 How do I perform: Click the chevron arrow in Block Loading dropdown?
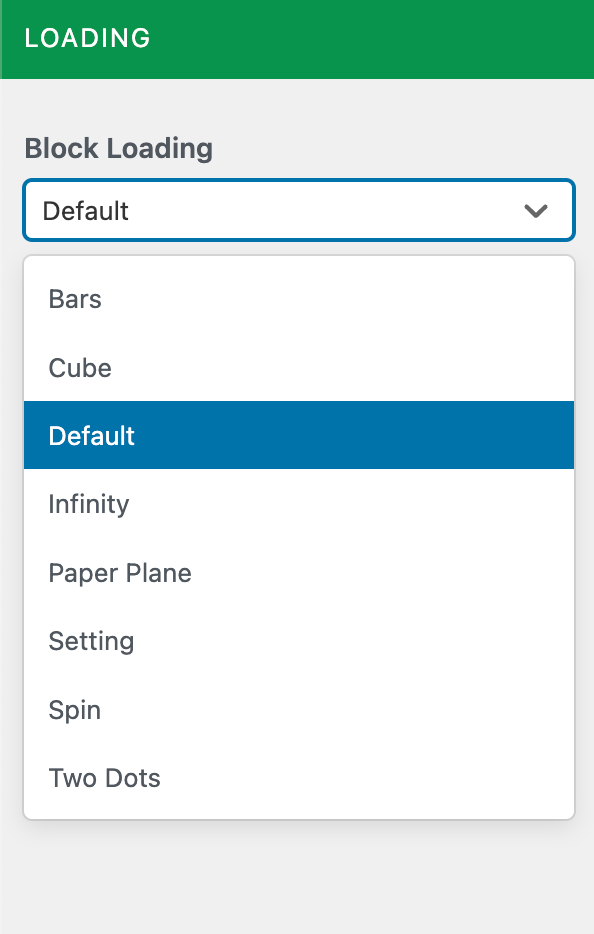536,211
